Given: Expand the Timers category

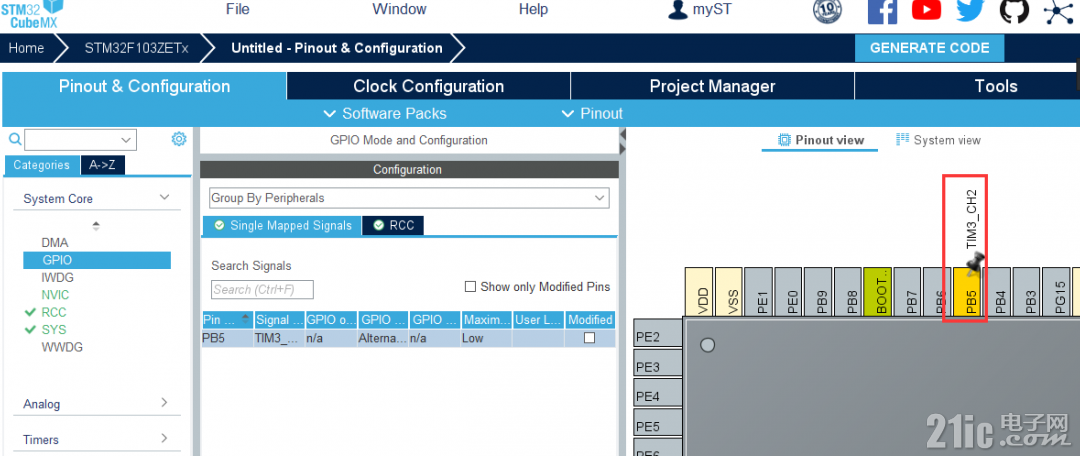Looking at the screenshot, I should [x=165, y=438].
